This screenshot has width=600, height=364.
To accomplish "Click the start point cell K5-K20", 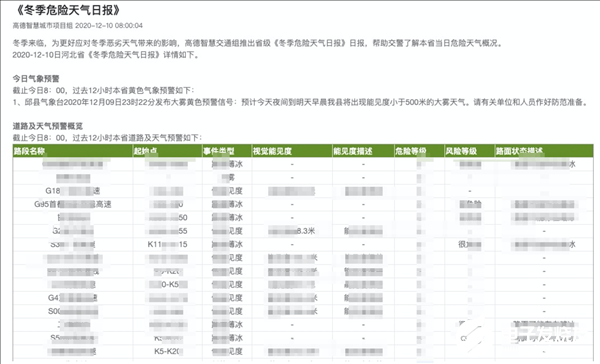I will (167, 351).
